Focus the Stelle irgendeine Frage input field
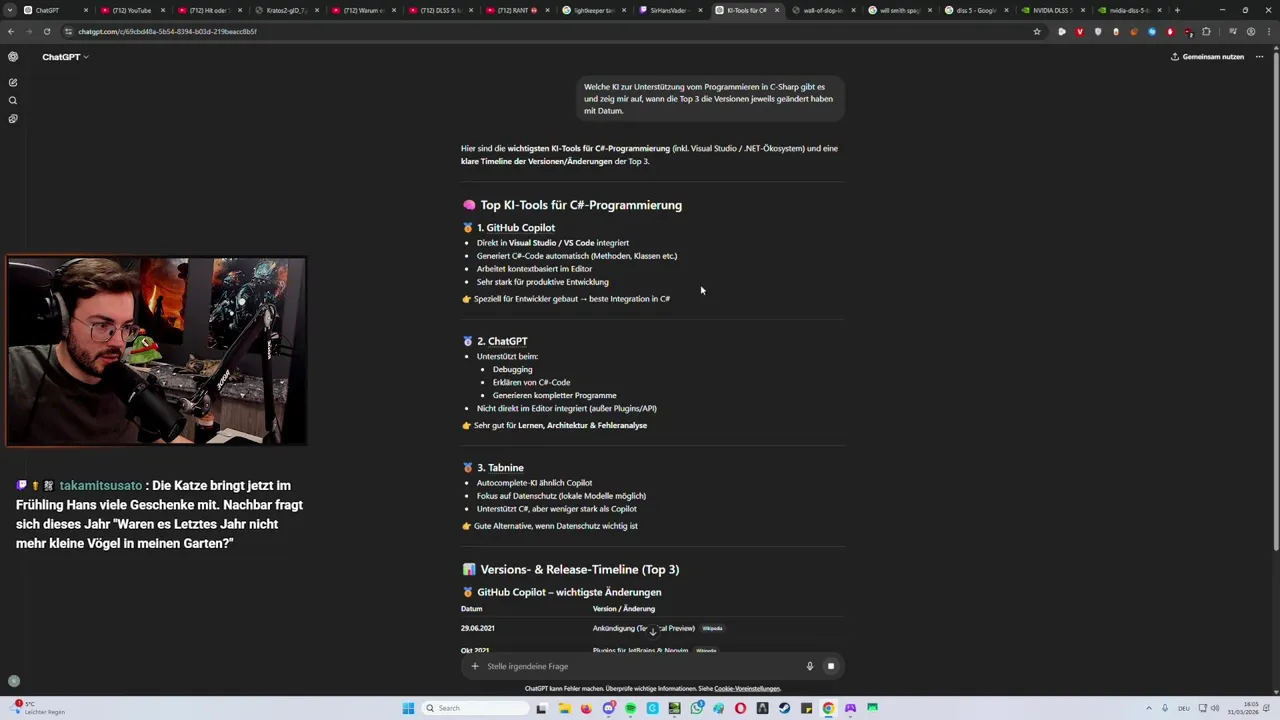The image size is (1280, 720). click(640, 666)
